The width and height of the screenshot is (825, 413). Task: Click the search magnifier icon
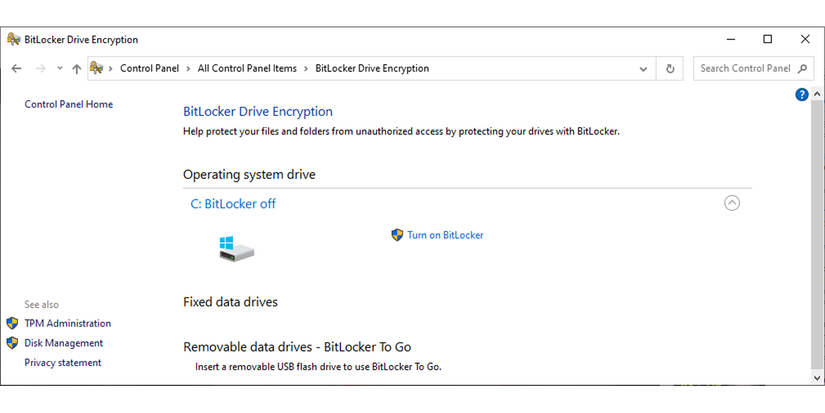[x=802, y=69]
